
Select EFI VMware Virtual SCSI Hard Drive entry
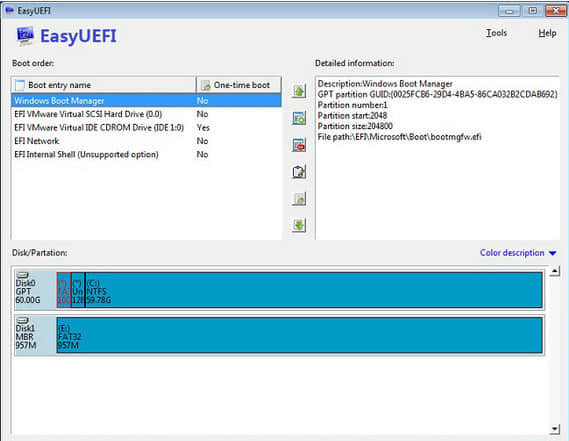point(146,114)
